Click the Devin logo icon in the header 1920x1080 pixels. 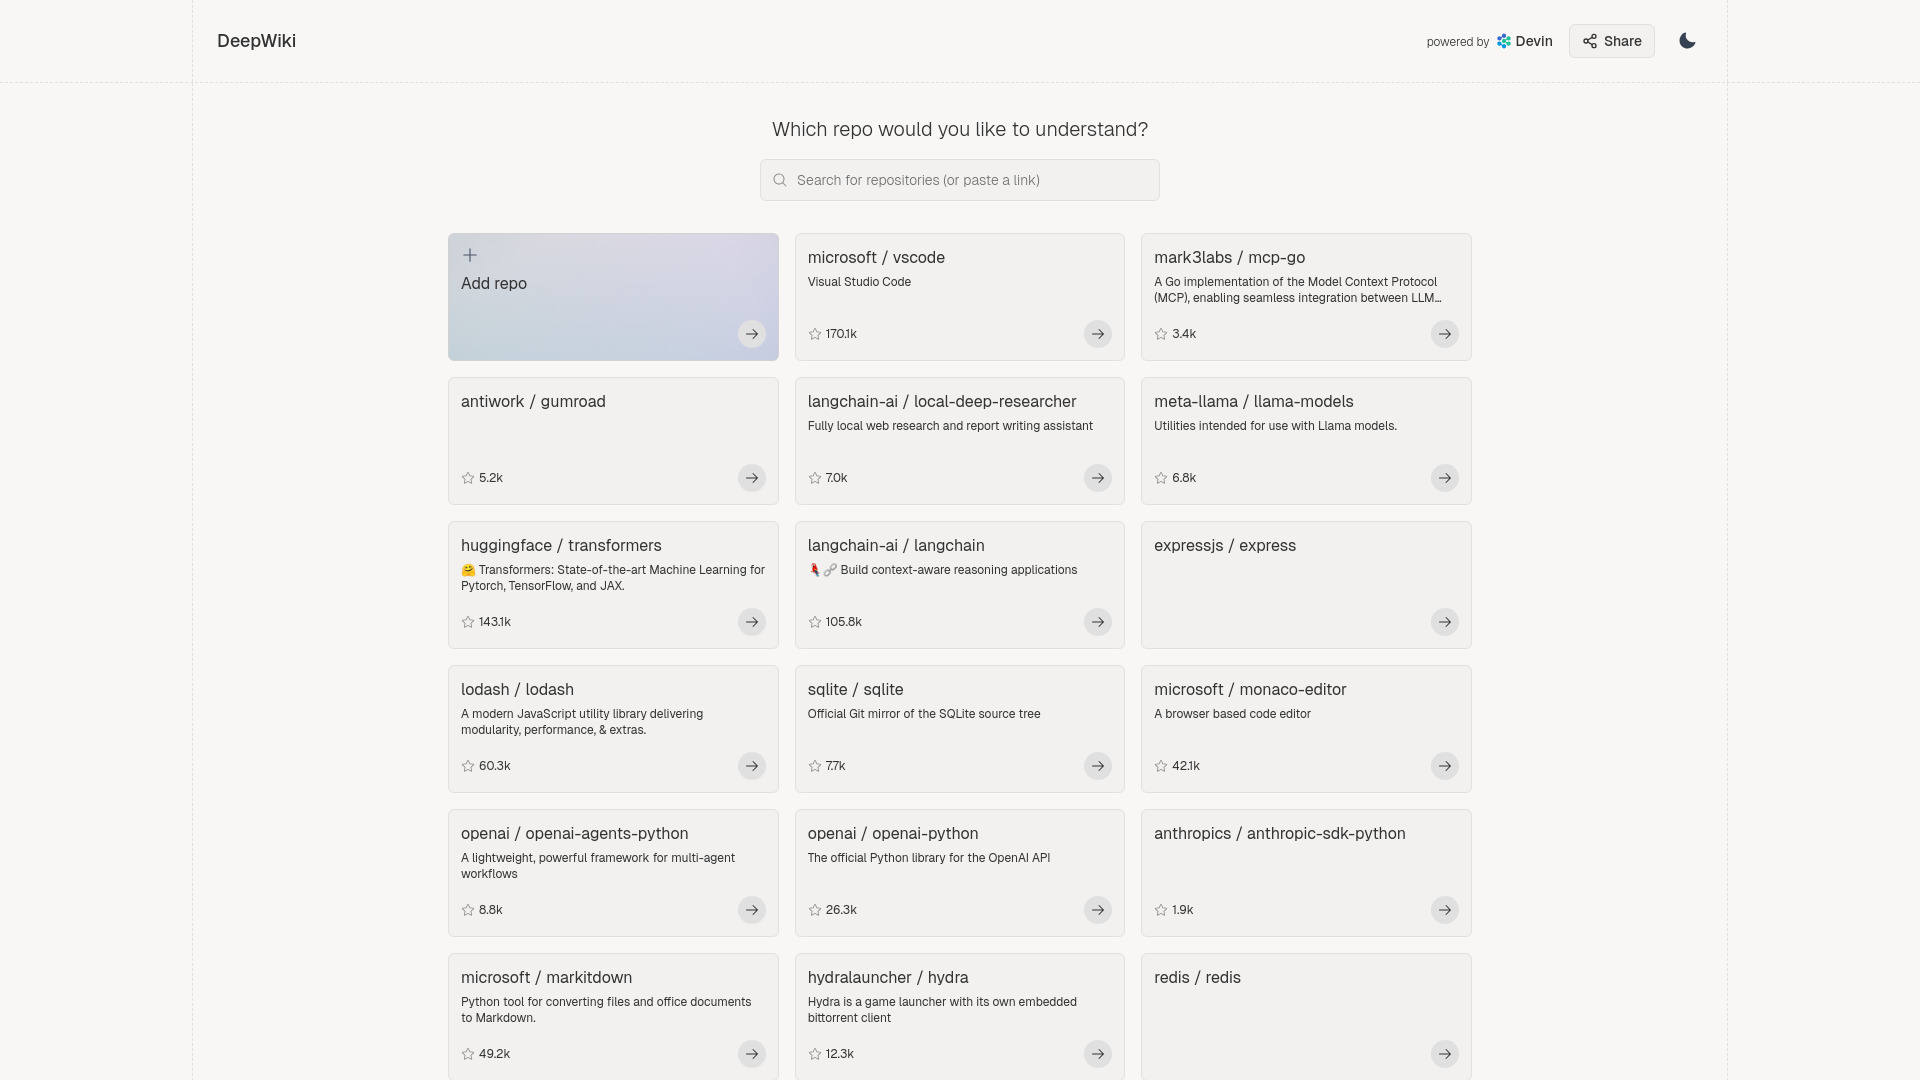1503,41
